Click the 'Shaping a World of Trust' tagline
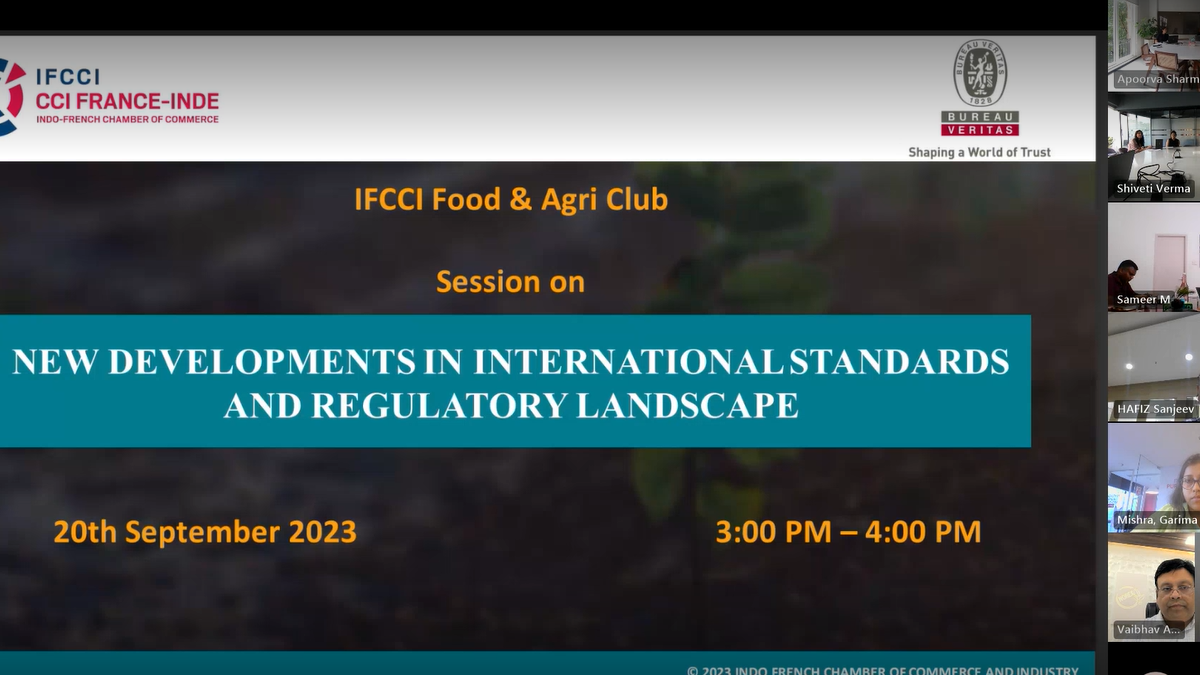This screenshot has width=1200, height=675. (979, 152)
